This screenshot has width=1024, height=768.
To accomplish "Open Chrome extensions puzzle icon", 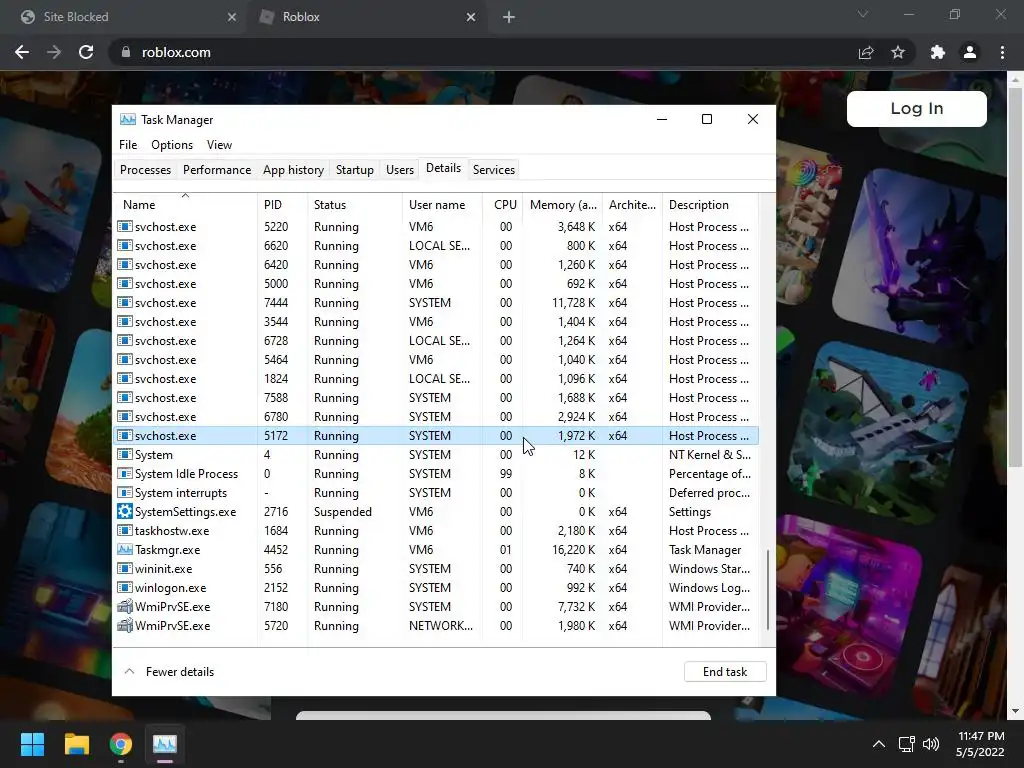I will point(938,52).
